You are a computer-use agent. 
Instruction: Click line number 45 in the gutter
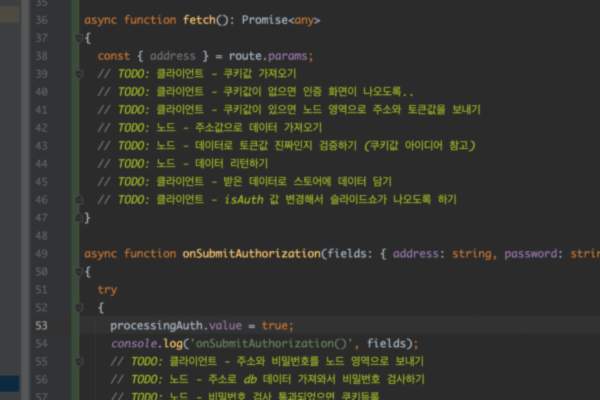click(x=41, y=182)
